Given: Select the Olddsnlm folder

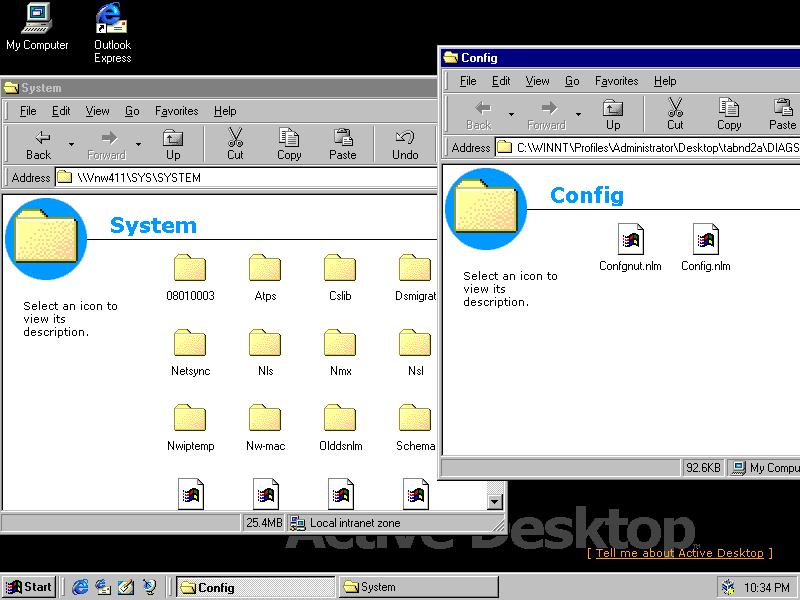Looking at the screenshot, I should click(340, 428).
